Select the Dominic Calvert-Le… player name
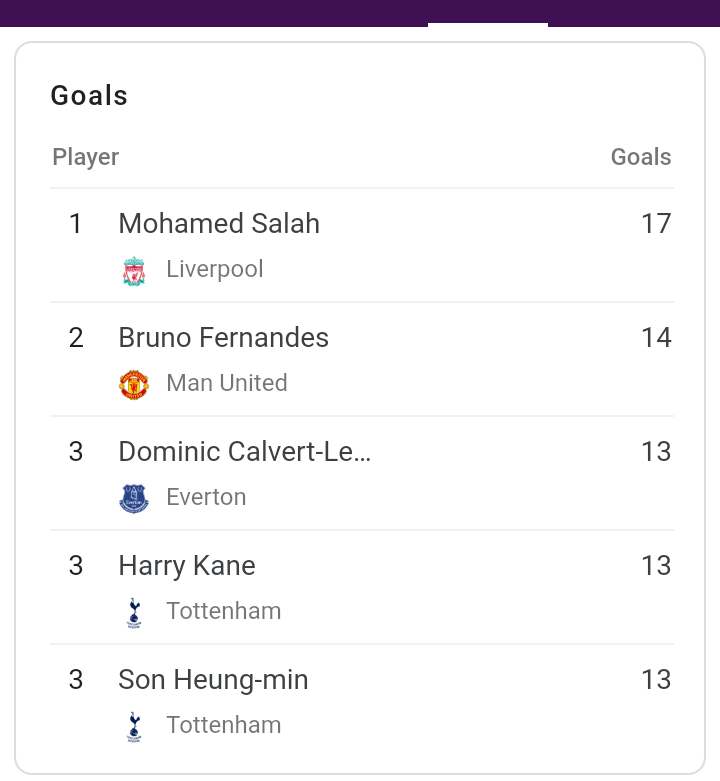This screenshot has height=781, width=720. coord(244,451)
